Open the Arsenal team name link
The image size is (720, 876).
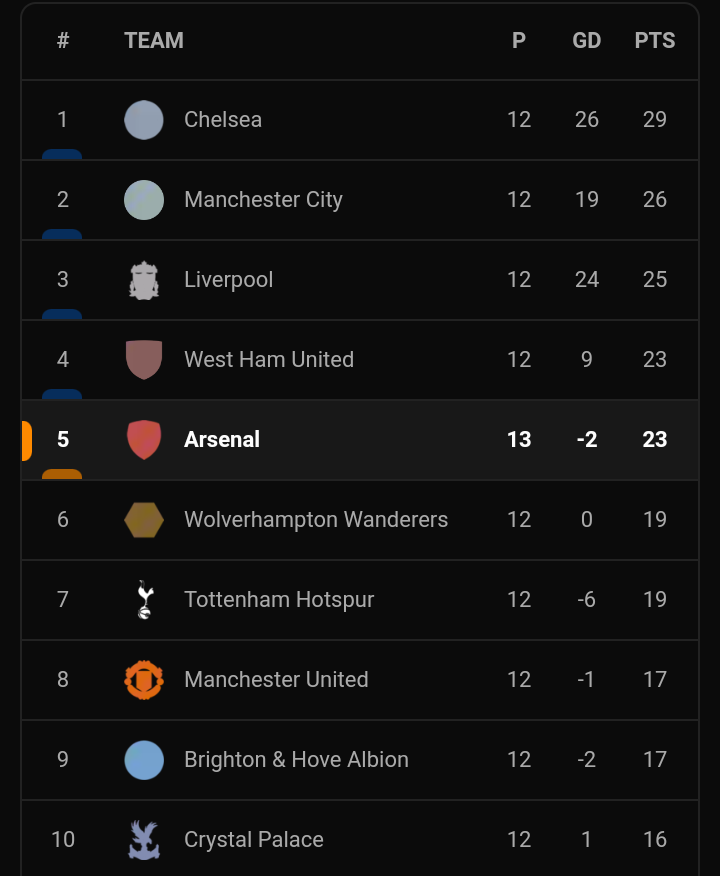point(222,440)
